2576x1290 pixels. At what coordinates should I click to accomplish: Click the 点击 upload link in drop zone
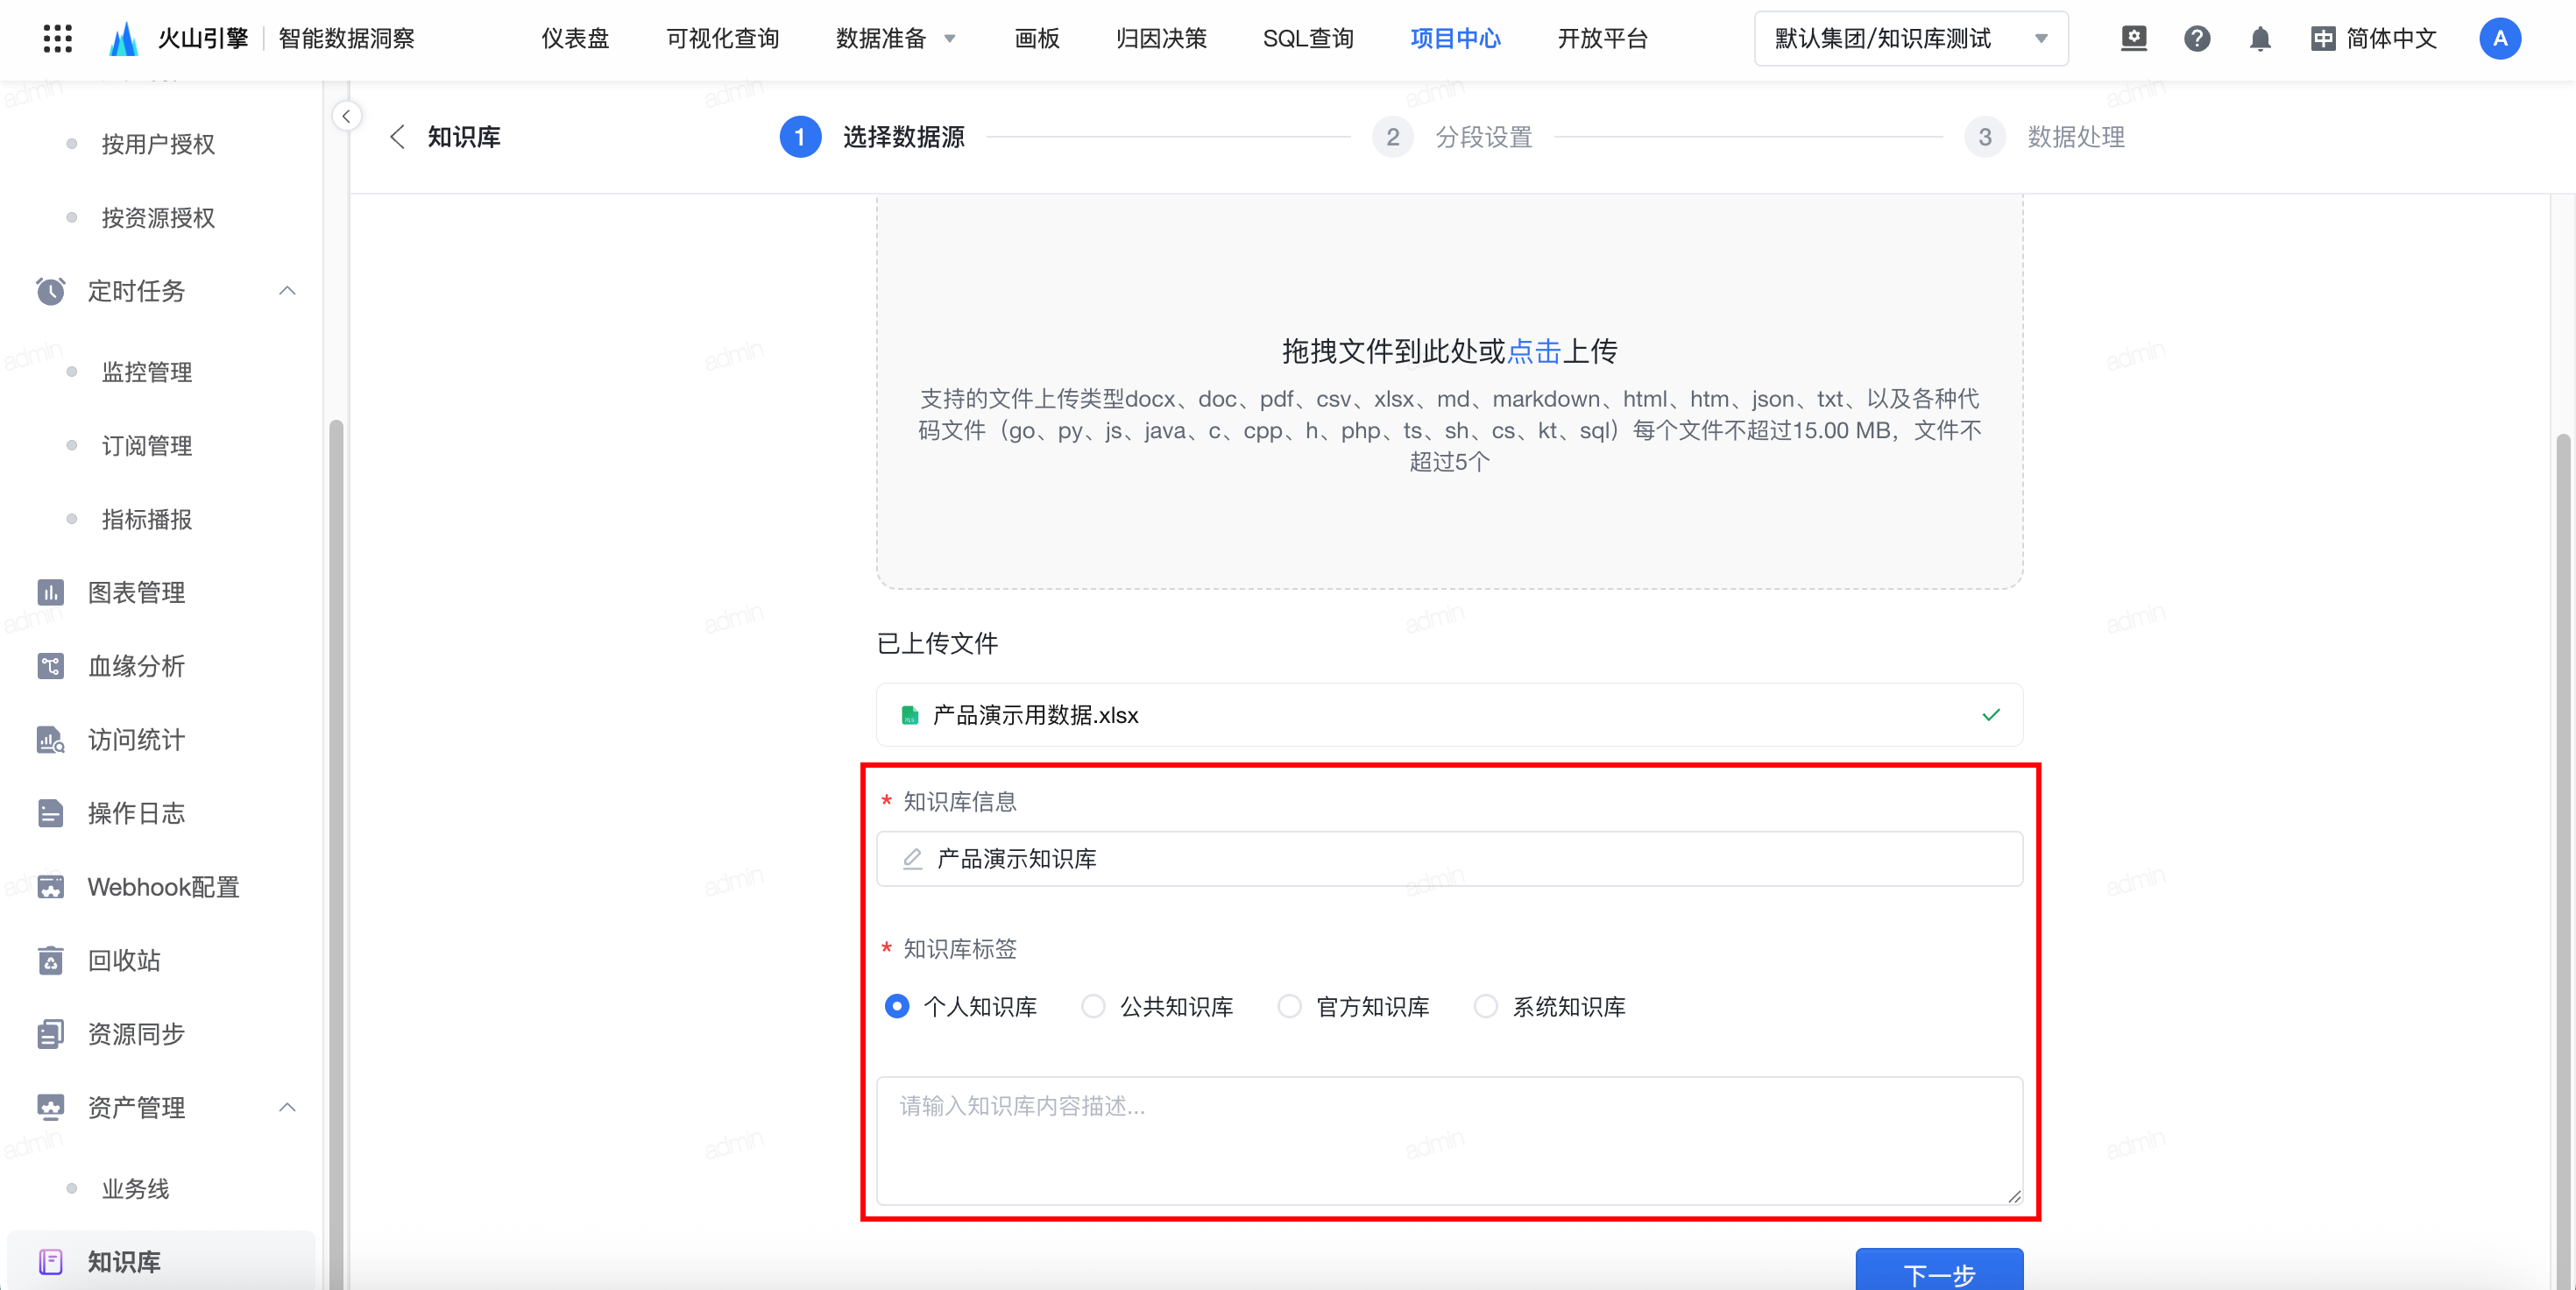[1533, 351]
